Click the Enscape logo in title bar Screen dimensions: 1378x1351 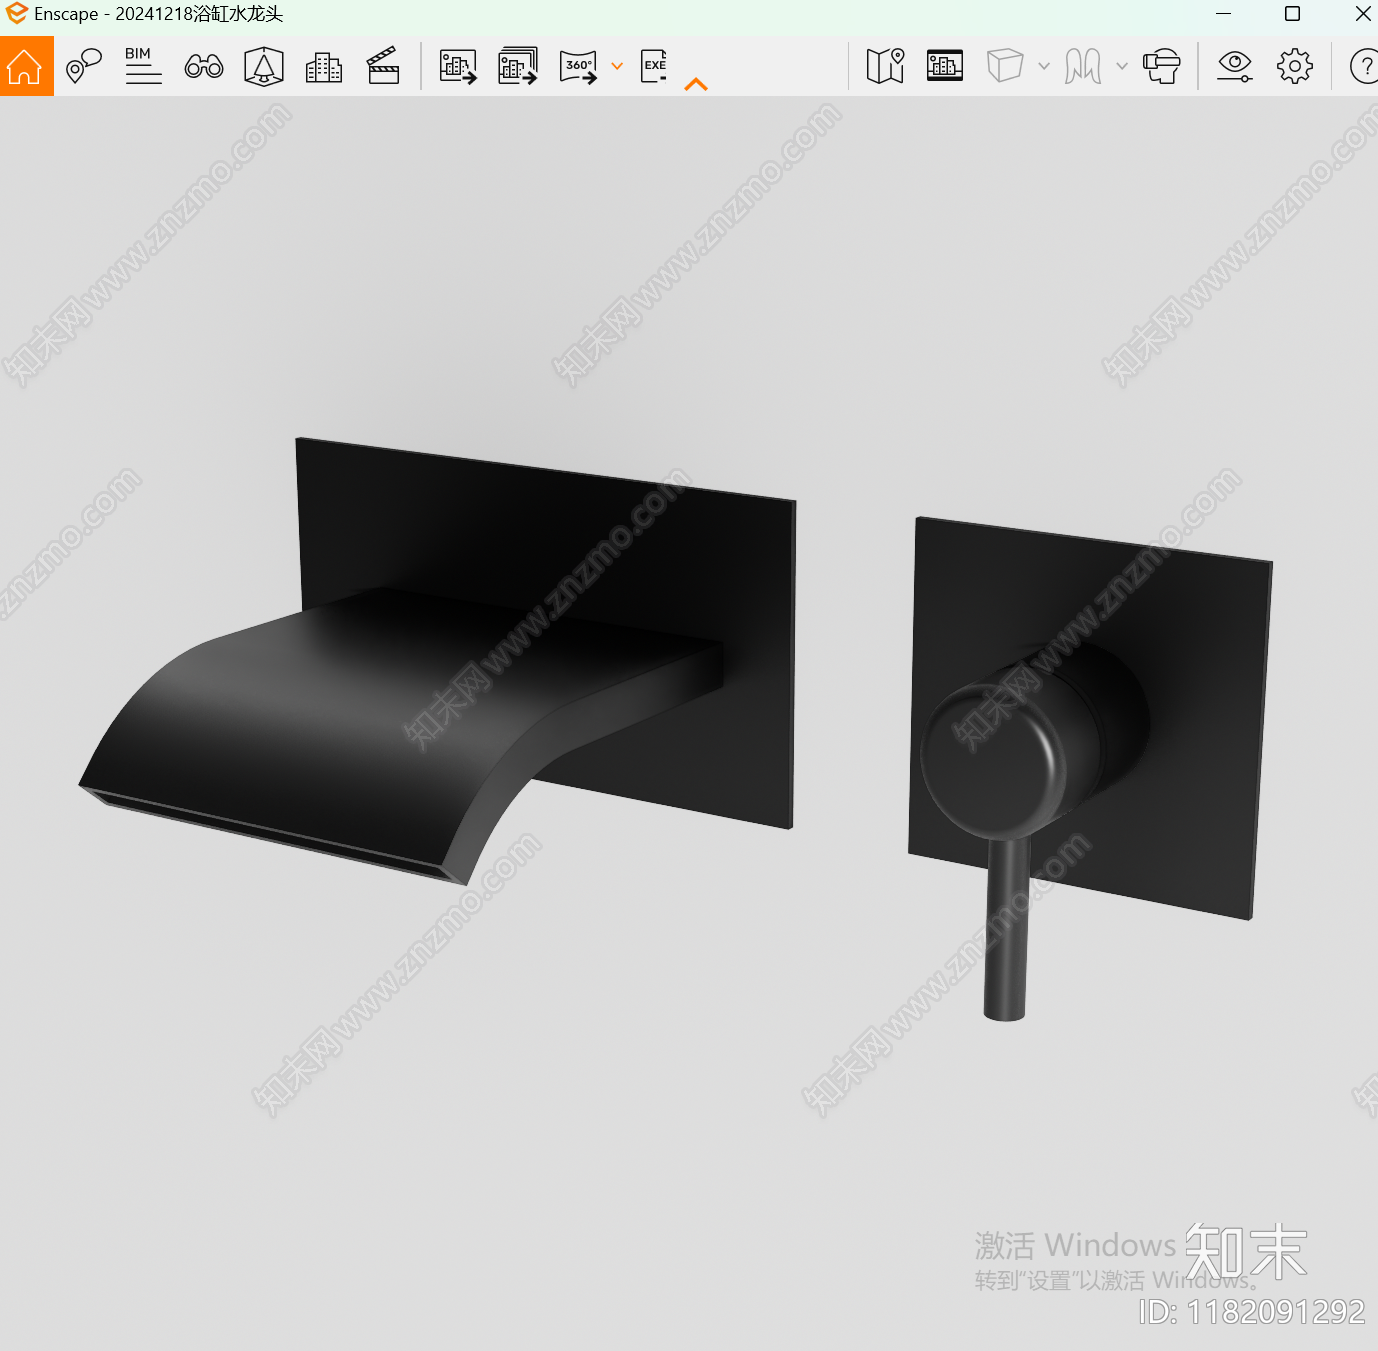pyautogui.click(x=16, y=14)
